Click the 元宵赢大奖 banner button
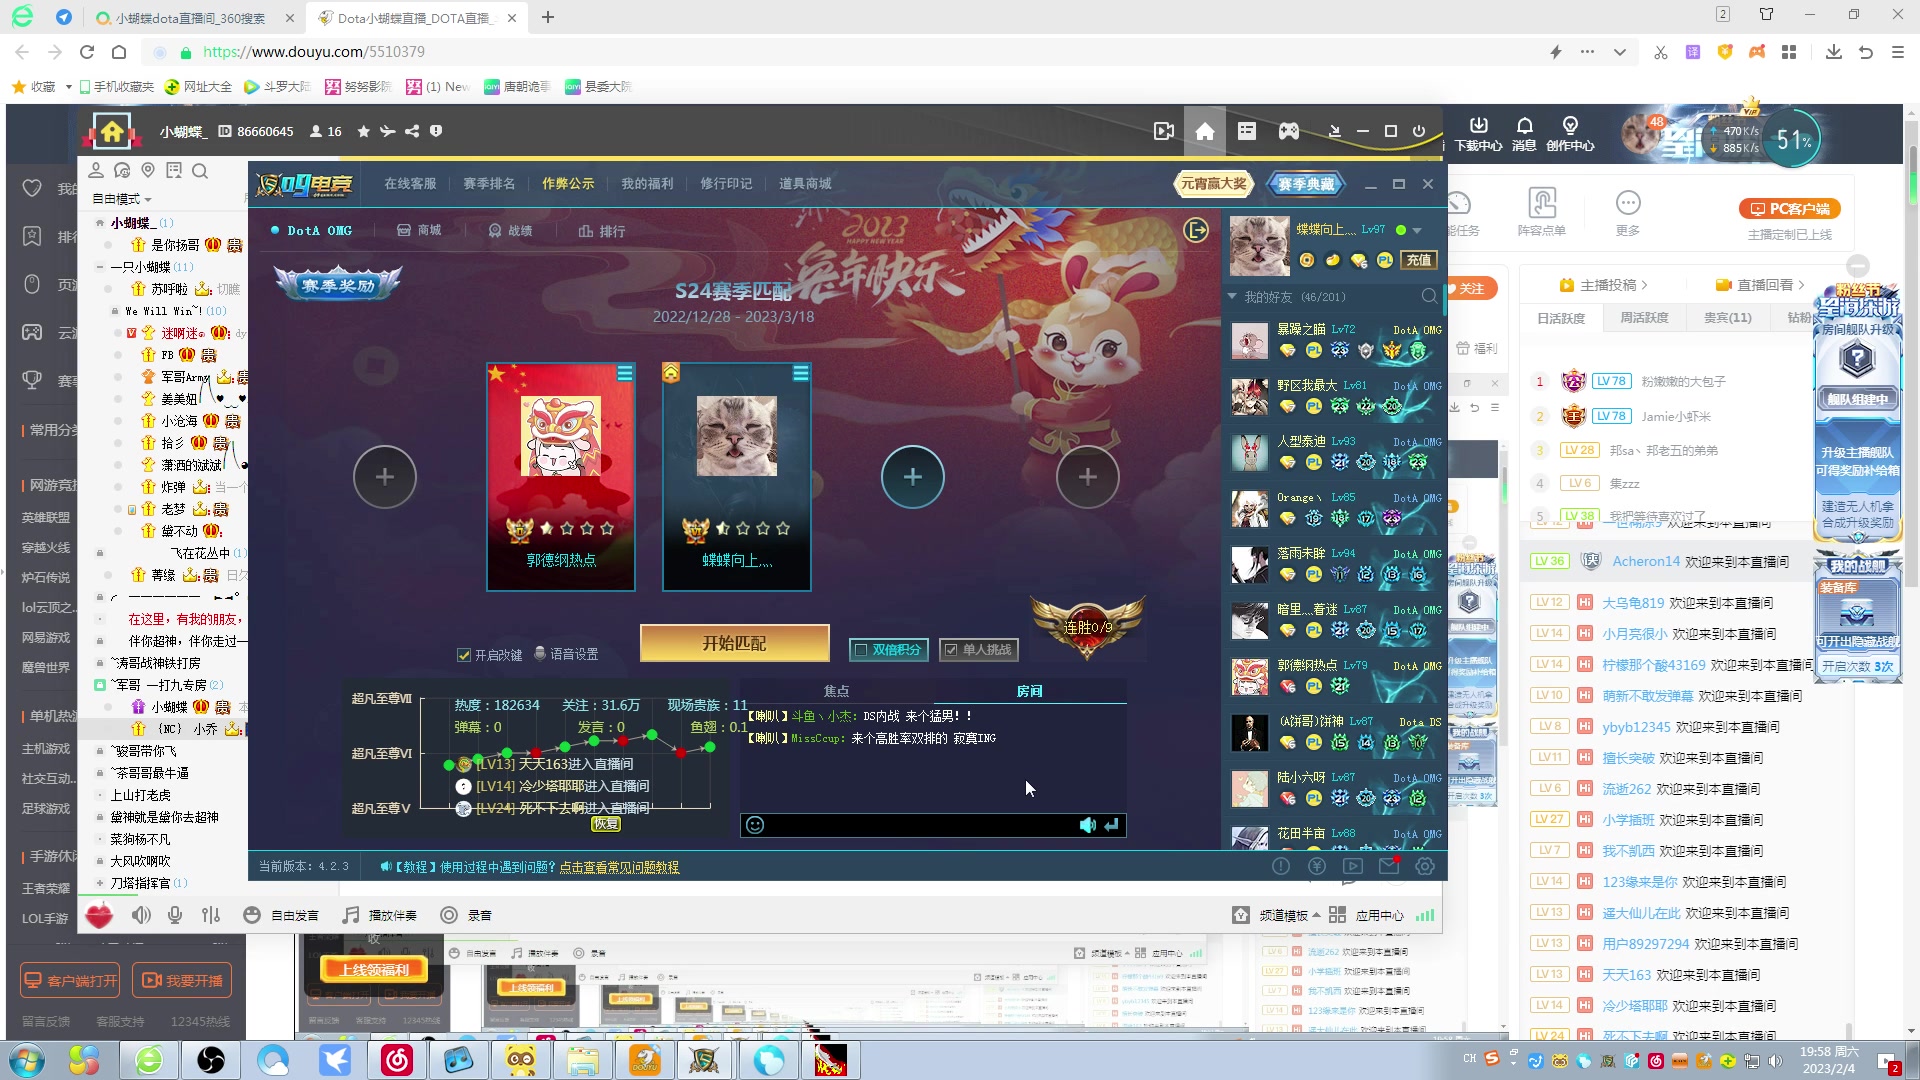The height and width of the screenshot is (1080, 1920). click(x=1213, y=183)
